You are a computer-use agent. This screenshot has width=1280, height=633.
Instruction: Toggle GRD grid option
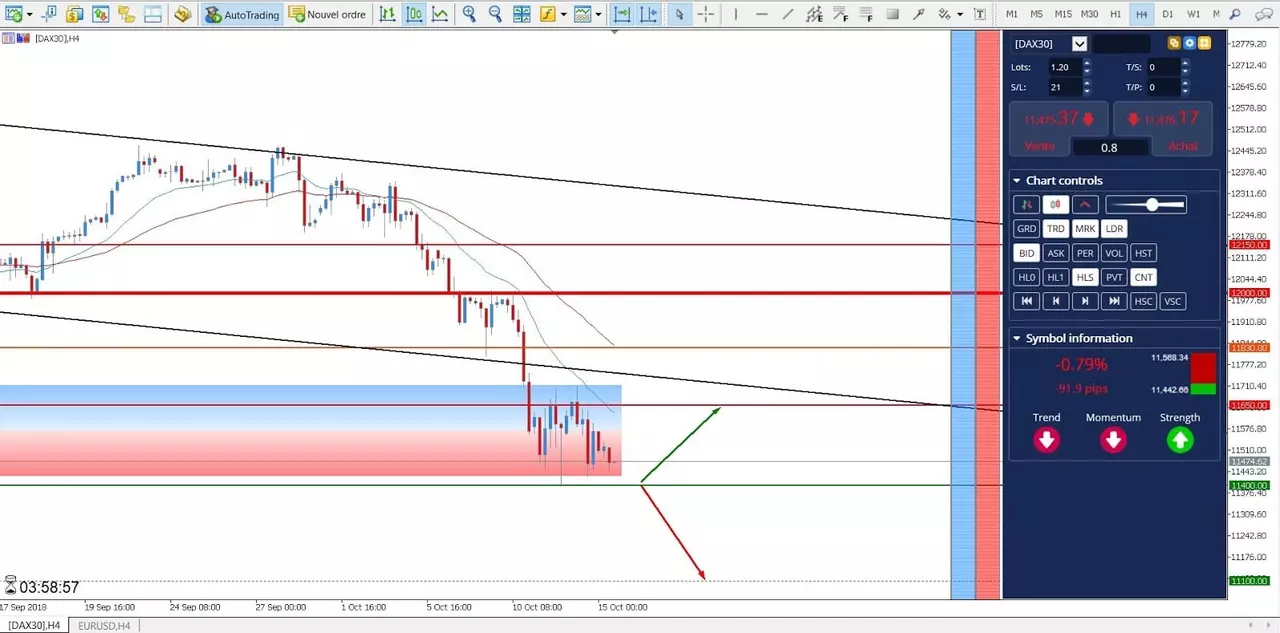coord(1026,228)
